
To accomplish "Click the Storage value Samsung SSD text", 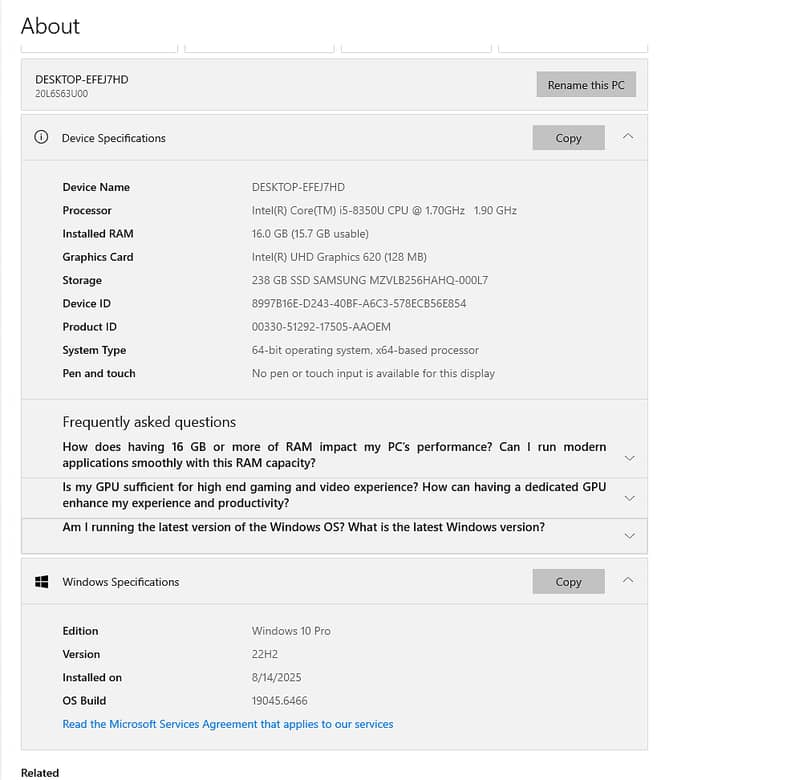I will click(x=370, y=280).
